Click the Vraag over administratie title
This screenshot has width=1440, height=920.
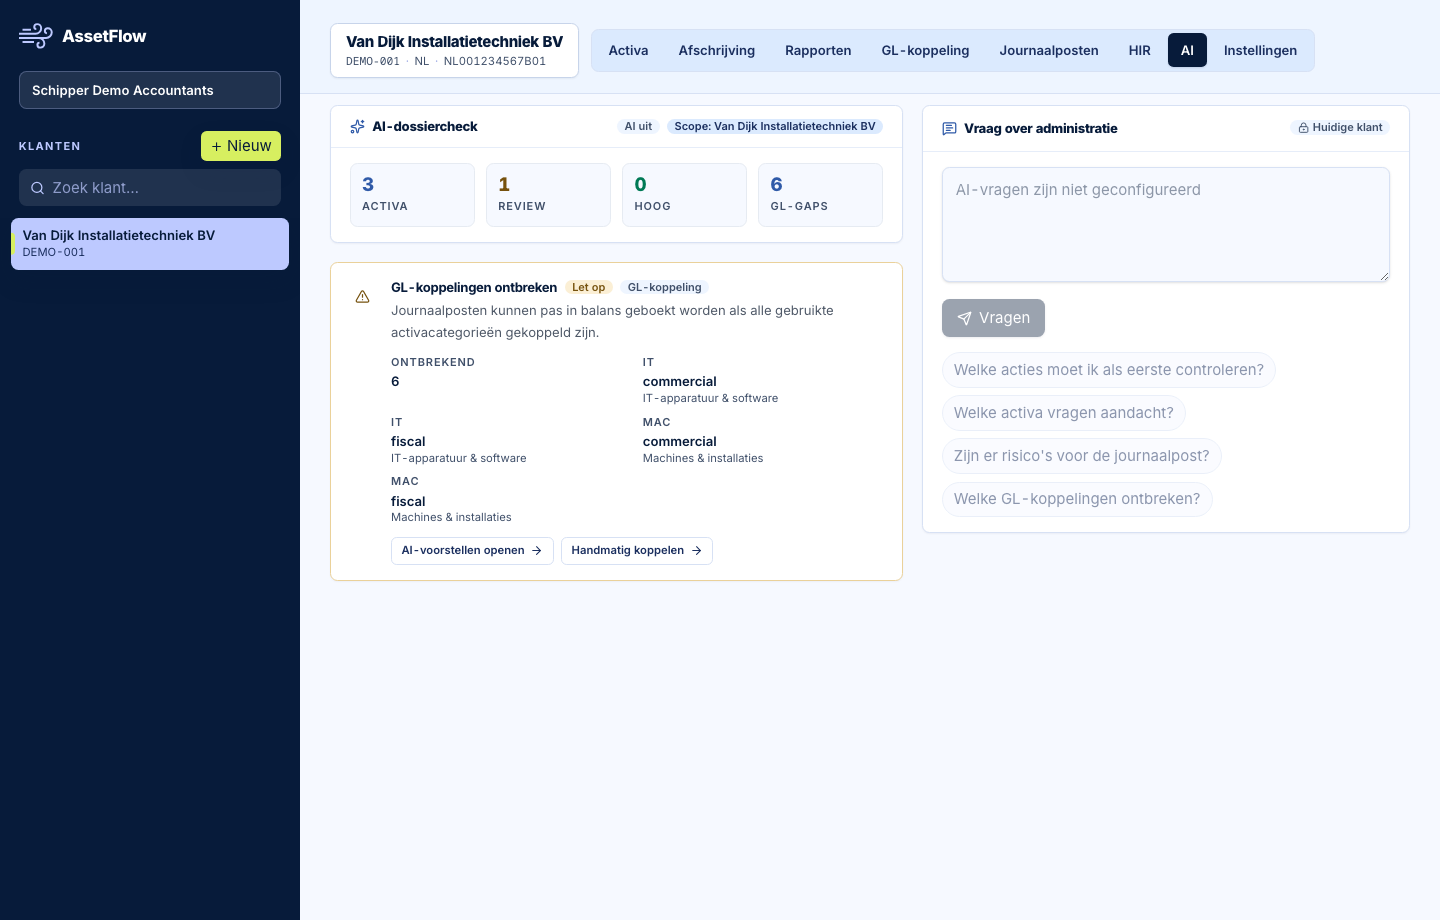click(1041, 129)
